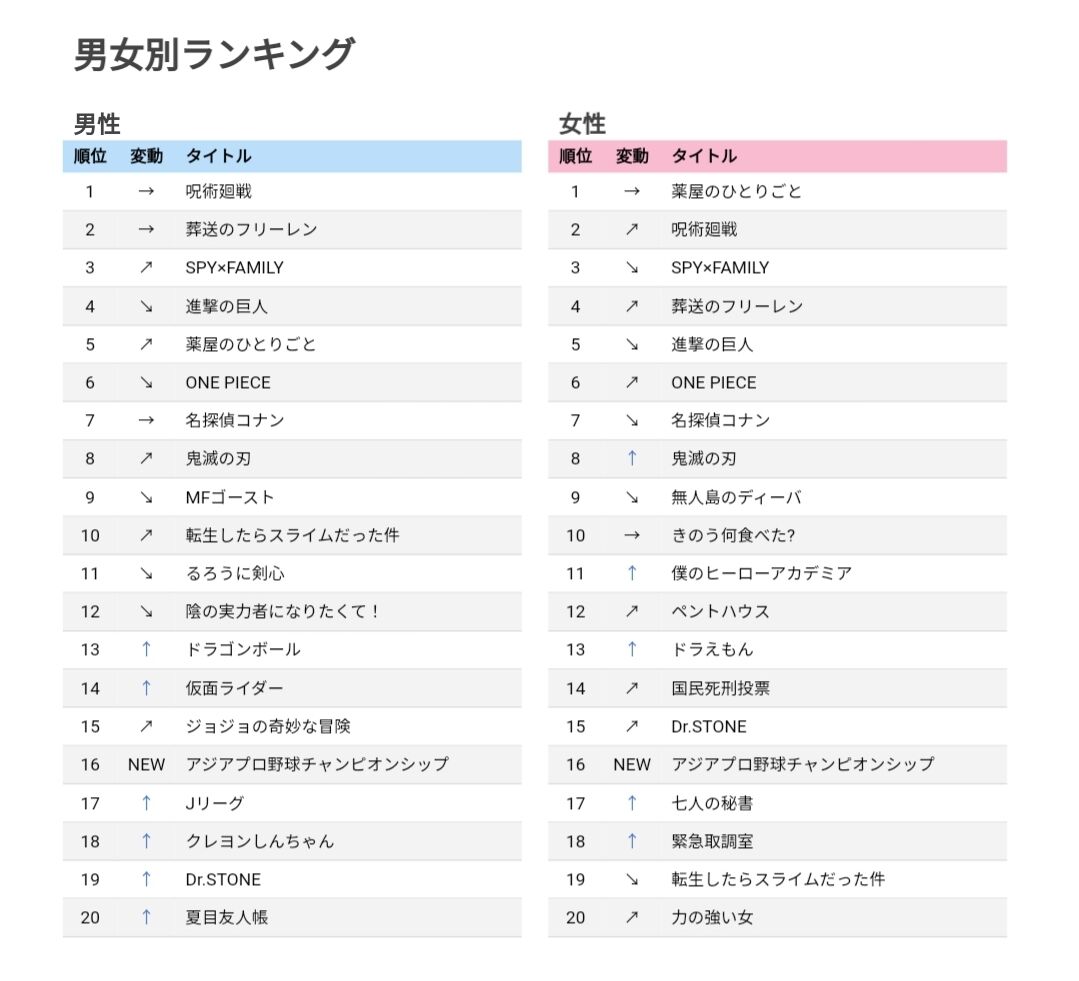Click the NEW badge in female rank 16
This screenshot has height=981, width=1079.
point(632,764)
